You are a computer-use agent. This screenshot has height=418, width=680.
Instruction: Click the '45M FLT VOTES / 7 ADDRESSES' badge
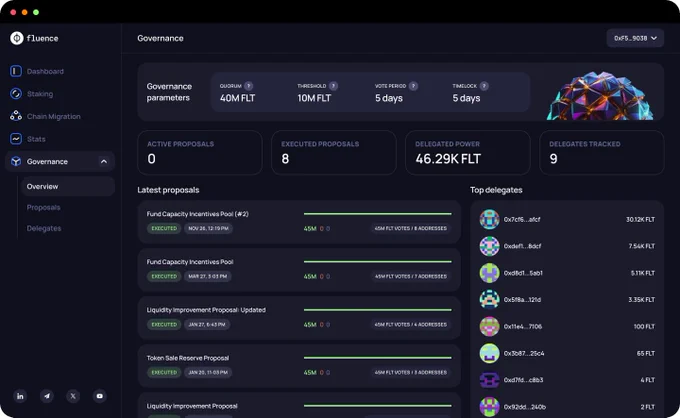pyautogui.click(x=411, y=276)
